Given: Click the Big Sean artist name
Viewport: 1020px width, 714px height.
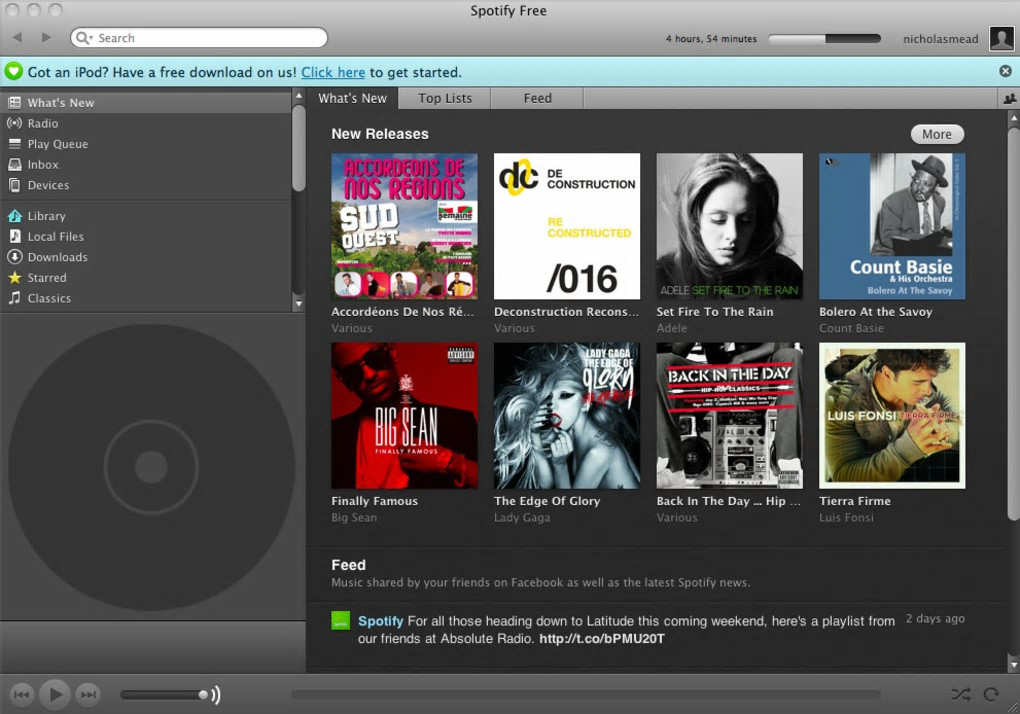Looking at the screenshot, I should pyautogui.click(x=354, y=518).
